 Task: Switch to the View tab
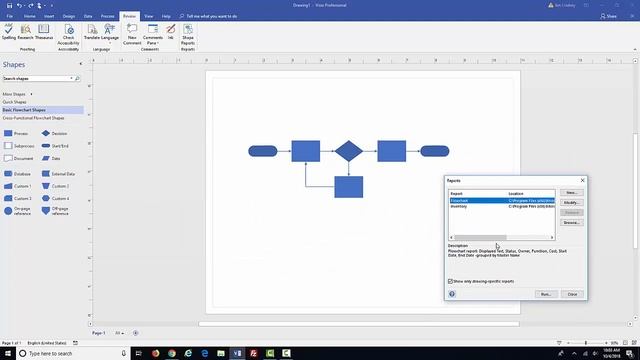click(149, 16)
